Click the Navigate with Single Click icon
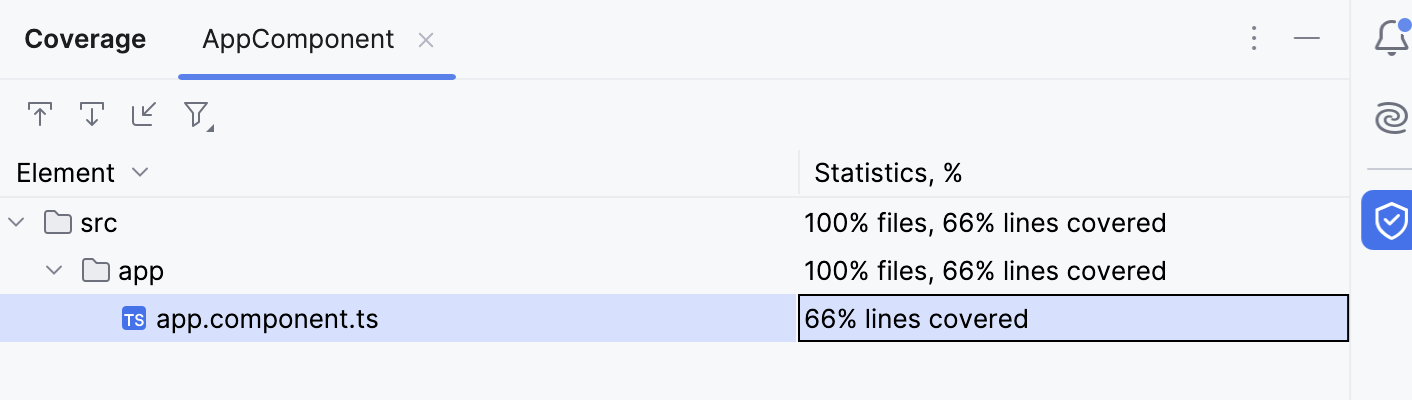Screen dimensions: 1412x400 (x=40, y=115)
